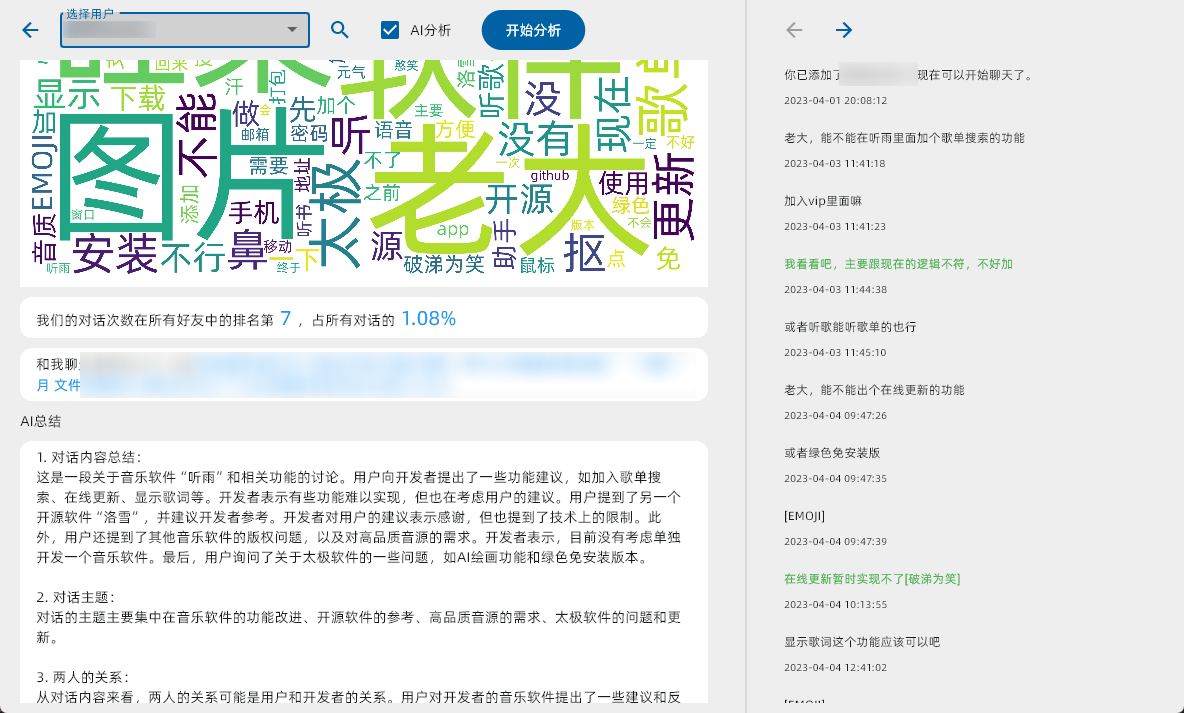Click the AI总结 heading
The width and height of the screenshot is (1184, 713).
(x=41, y=421)
